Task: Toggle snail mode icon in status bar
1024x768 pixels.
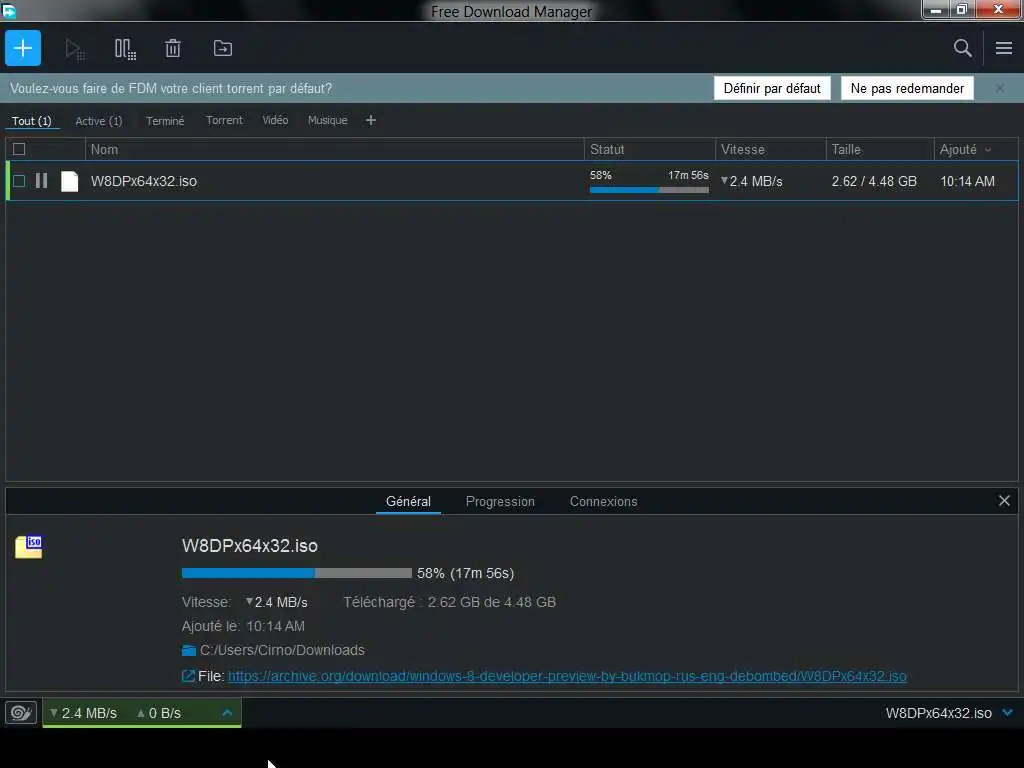Action: coord(21,712)
